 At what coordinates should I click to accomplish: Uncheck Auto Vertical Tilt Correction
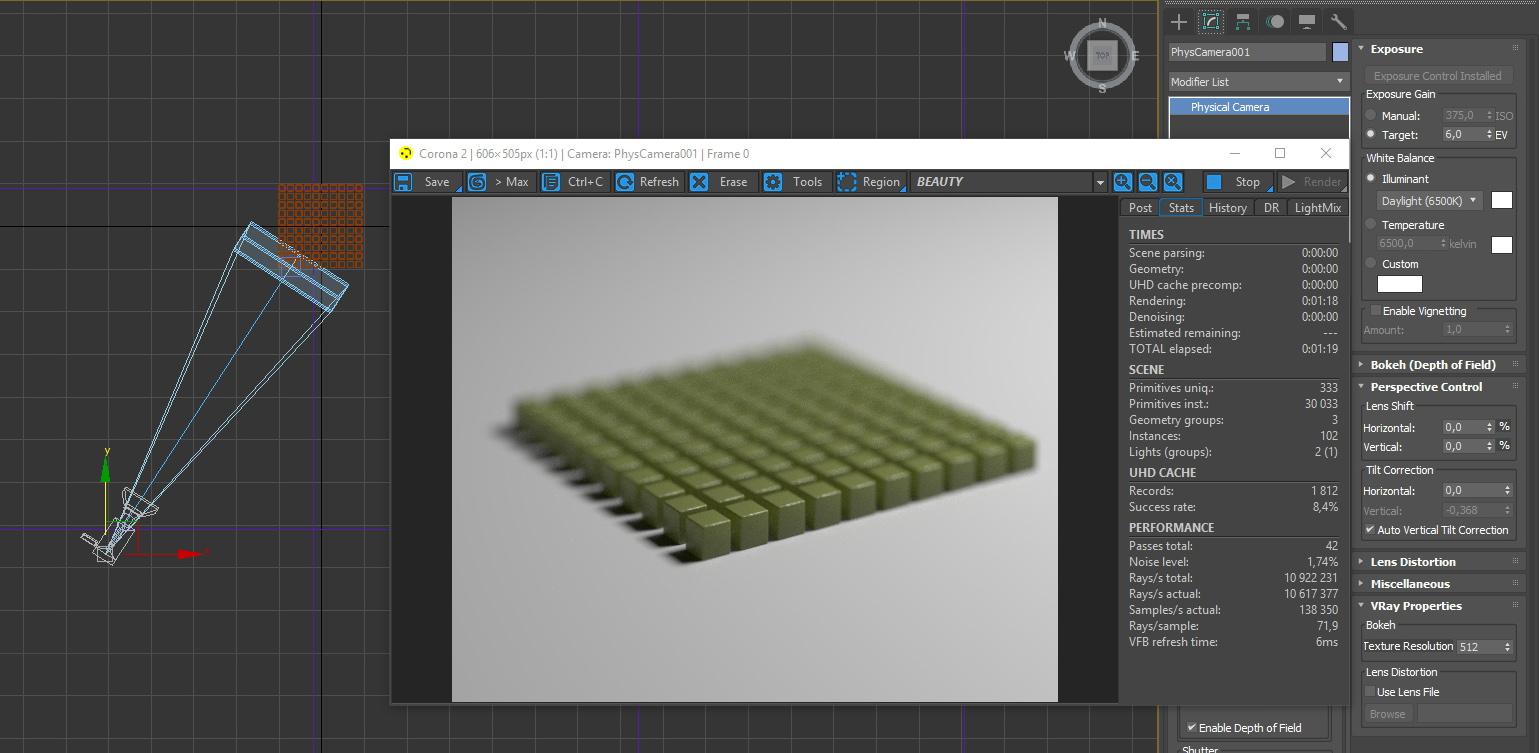point(1370,530)
